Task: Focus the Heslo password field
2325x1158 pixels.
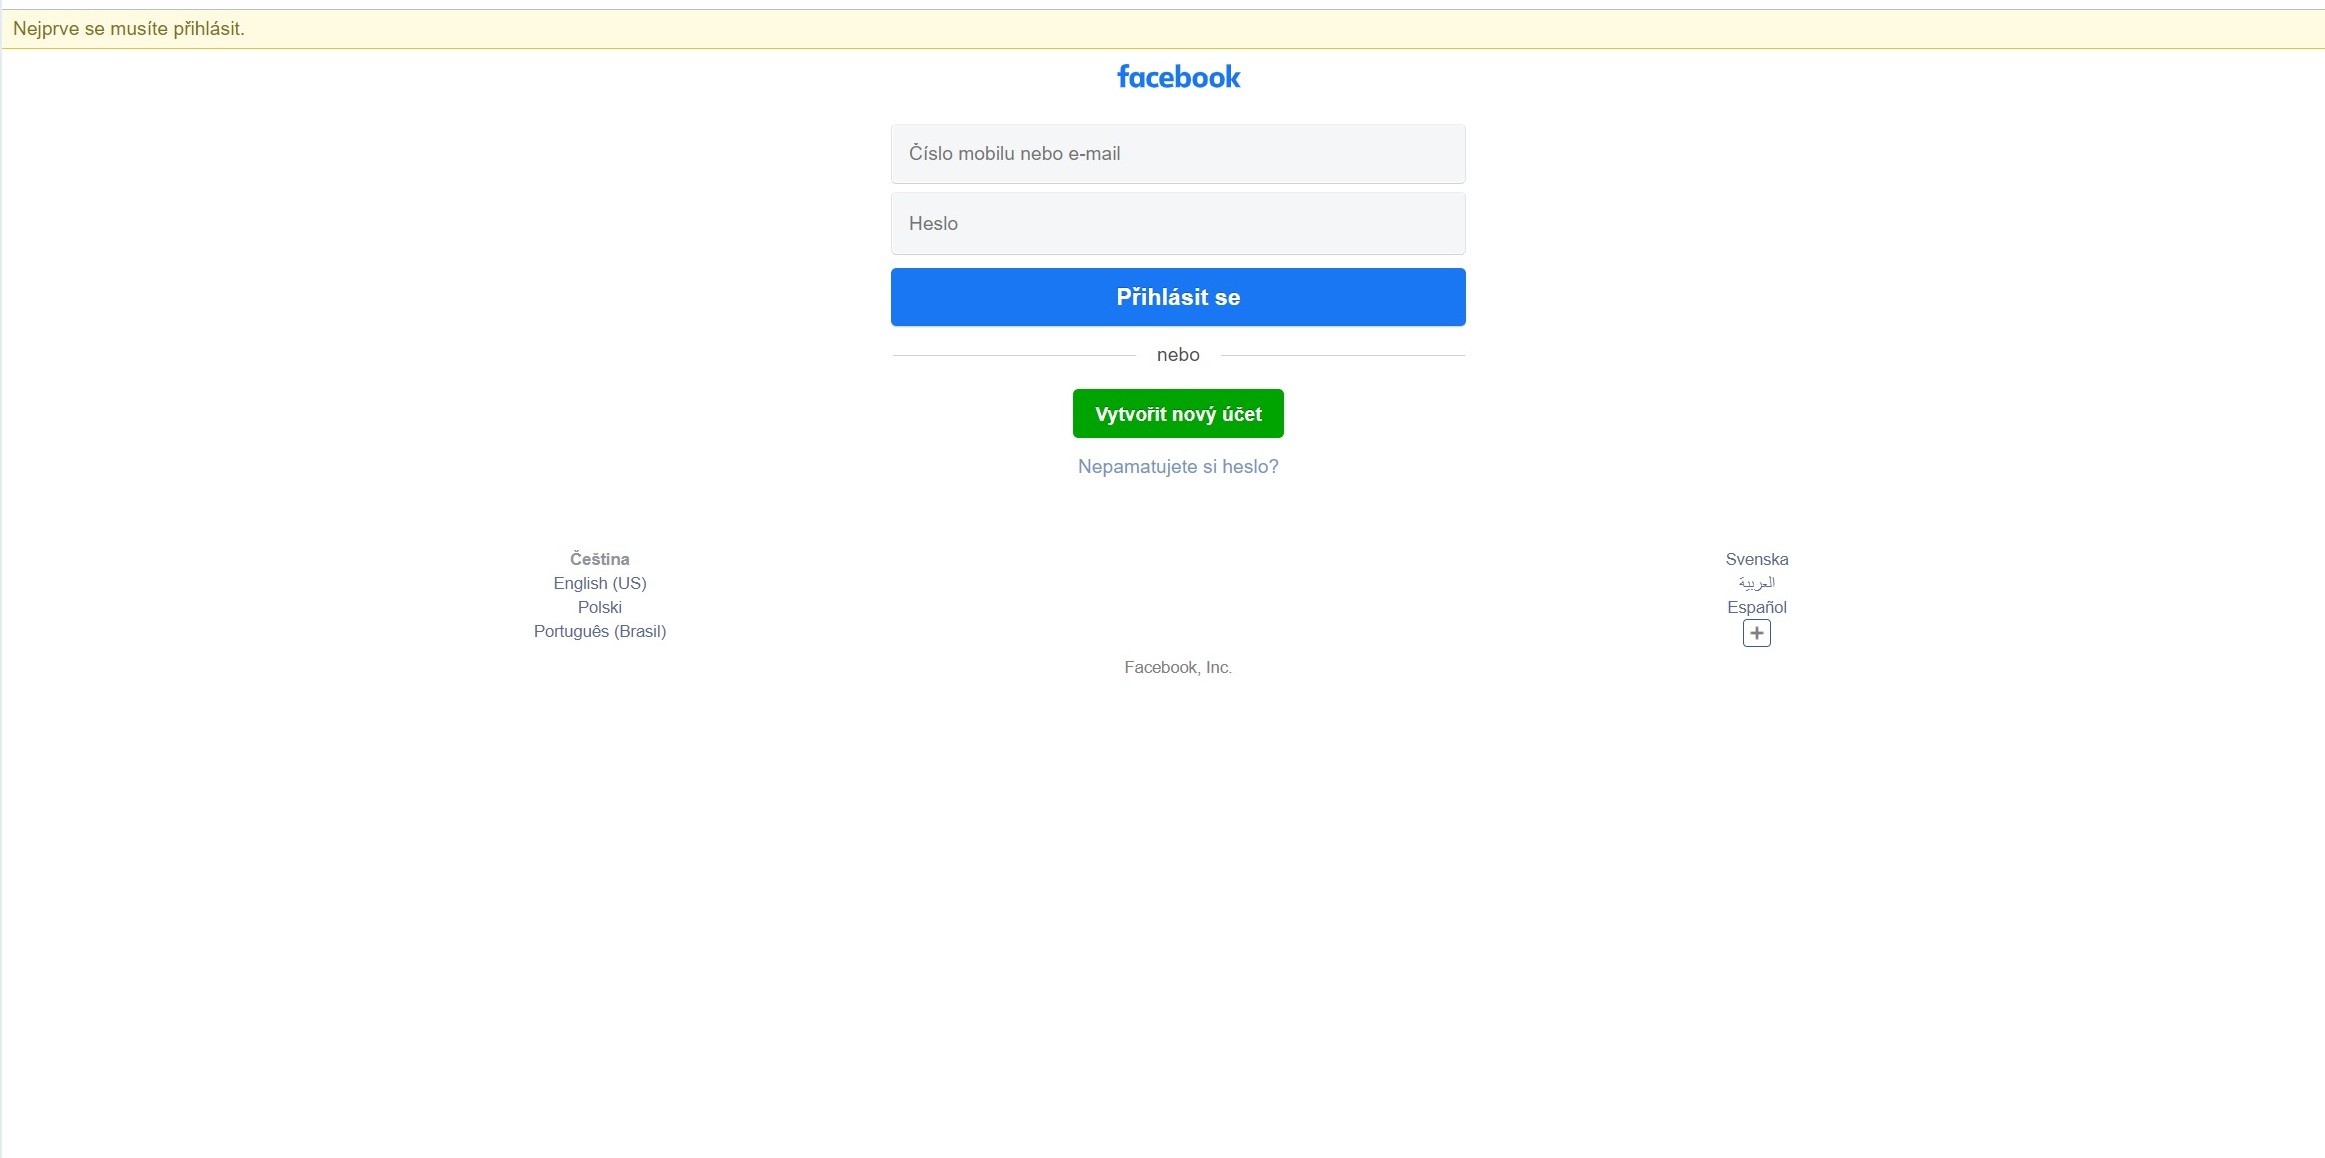Action: [1178, 224]
